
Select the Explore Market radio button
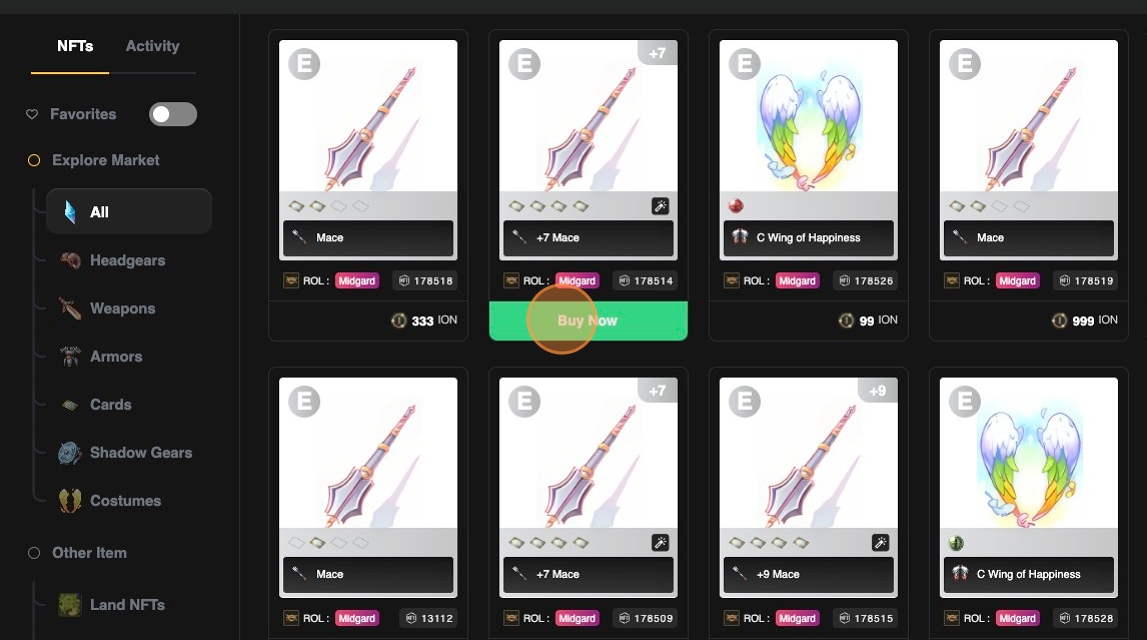[34, 160]
